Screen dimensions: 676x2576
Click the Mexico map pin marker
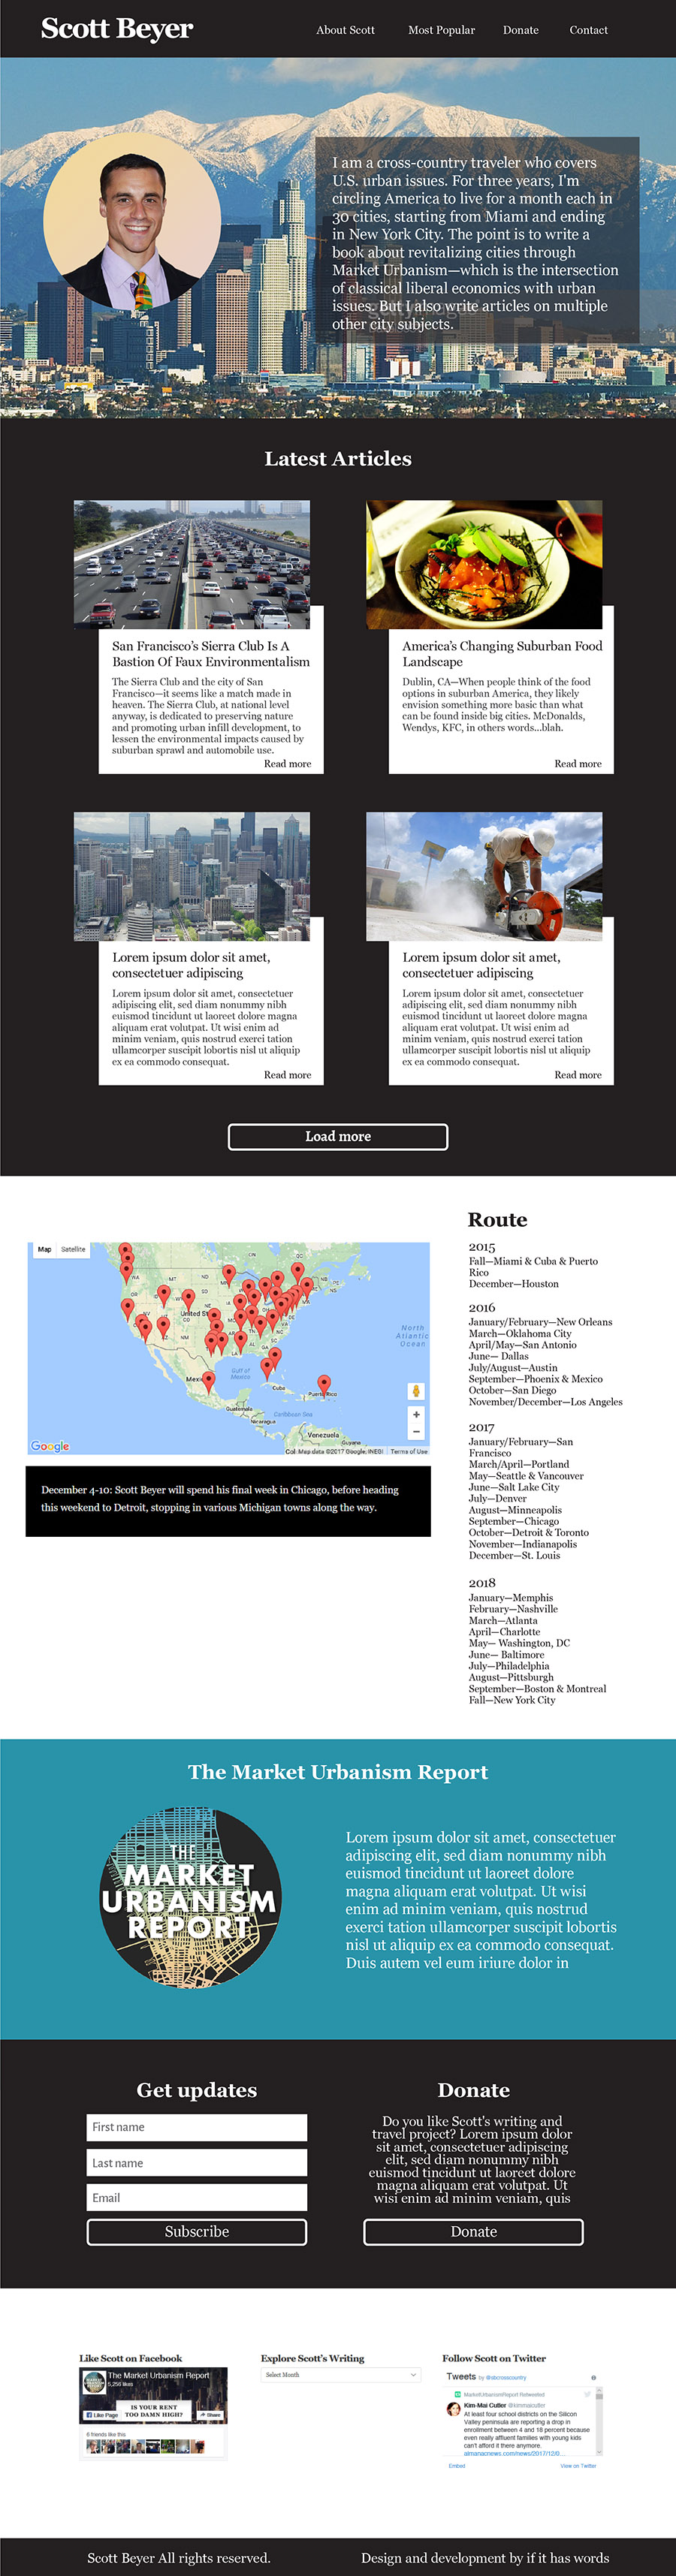tap(209, 1382)
